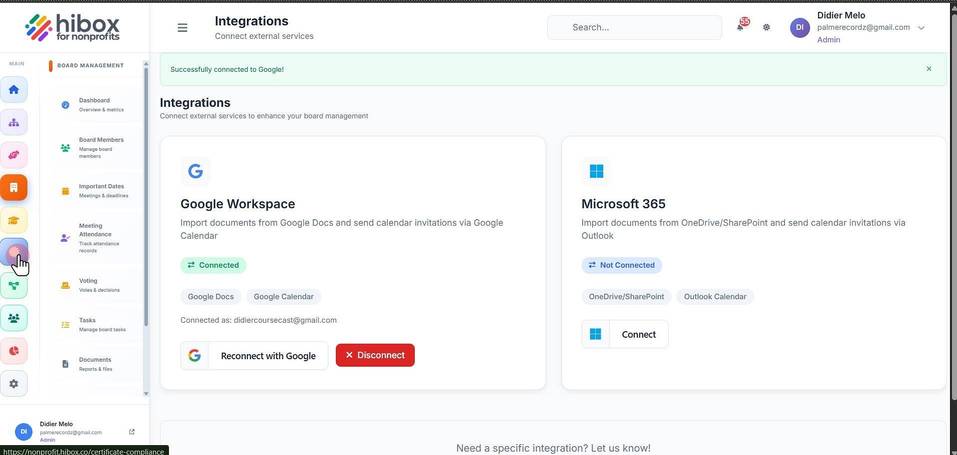
Task: Open the home icon in the main sidebar
Action: coord(14,90)
